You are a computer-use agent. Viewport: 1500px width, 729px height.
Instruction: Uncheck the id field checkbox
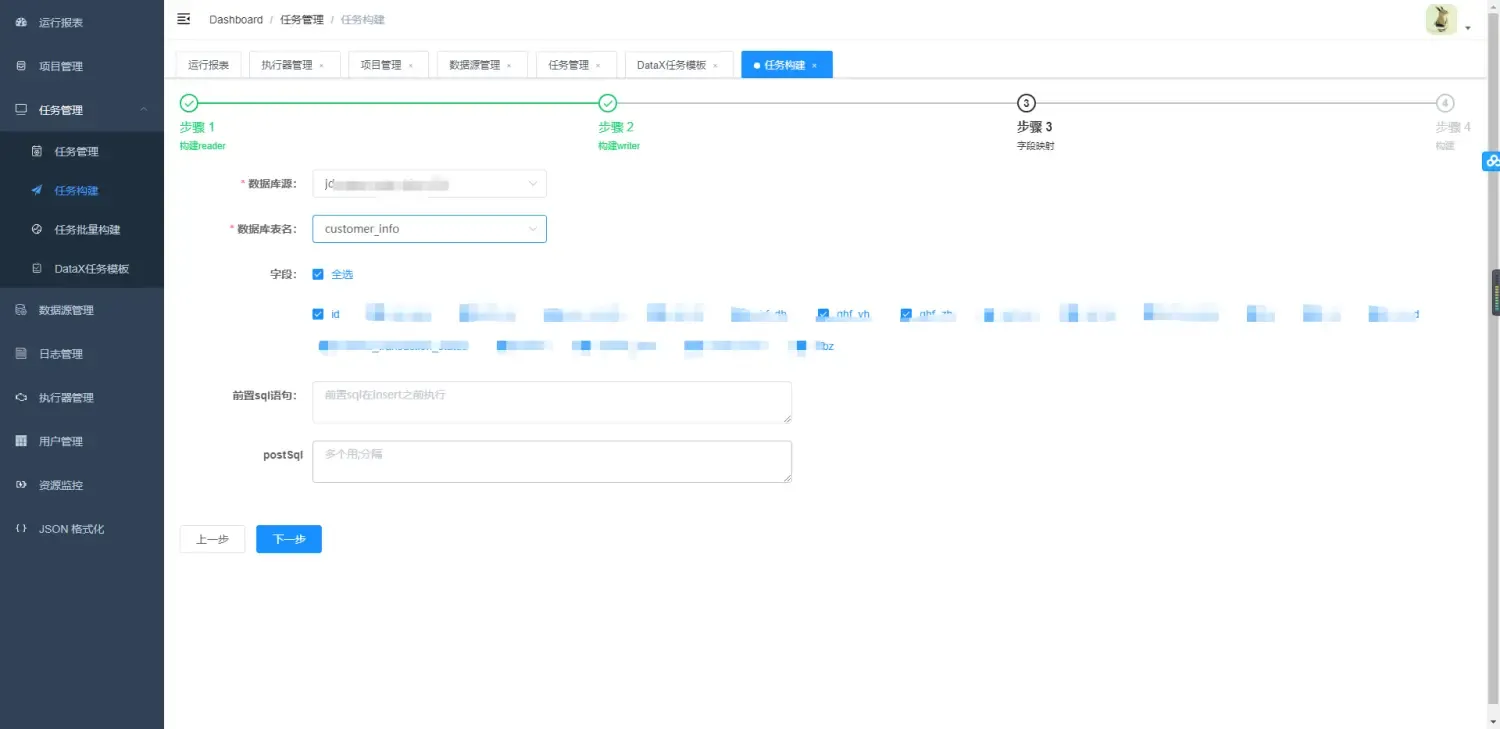(x=318, y=313)
